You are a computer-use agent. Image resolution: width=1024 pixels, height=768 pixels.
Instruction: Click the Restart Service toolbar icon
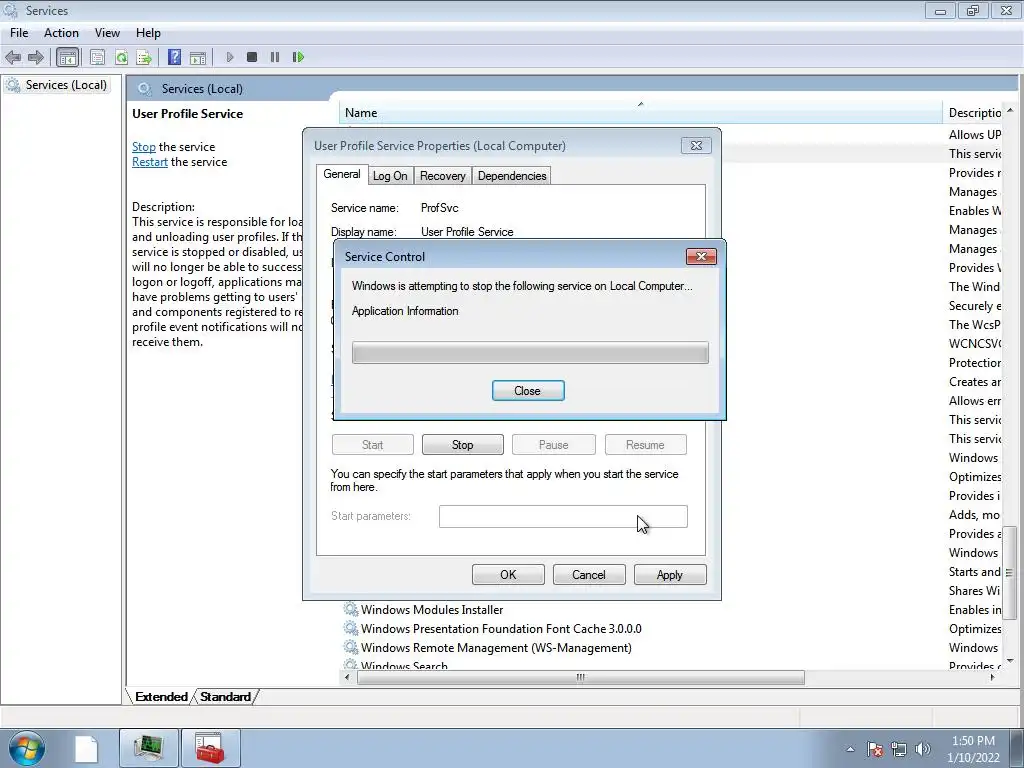pyautogui.click(x=298, y=57)
